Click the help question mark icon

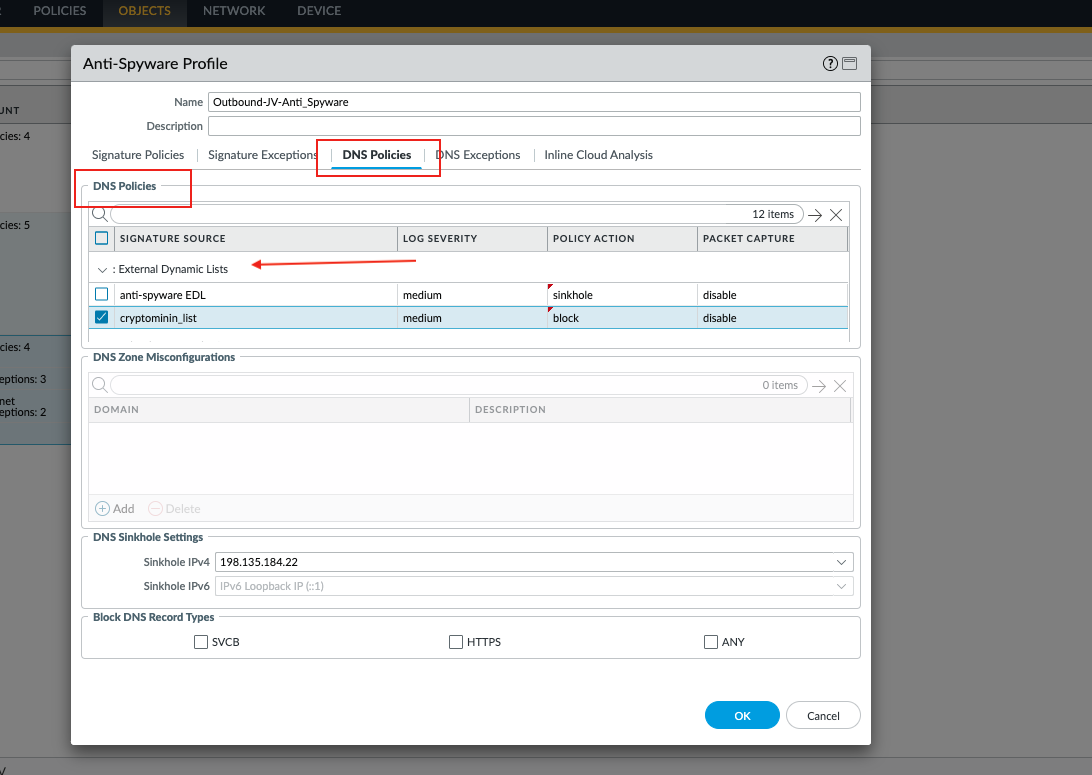pyautogui.click(x=830, y=64)
